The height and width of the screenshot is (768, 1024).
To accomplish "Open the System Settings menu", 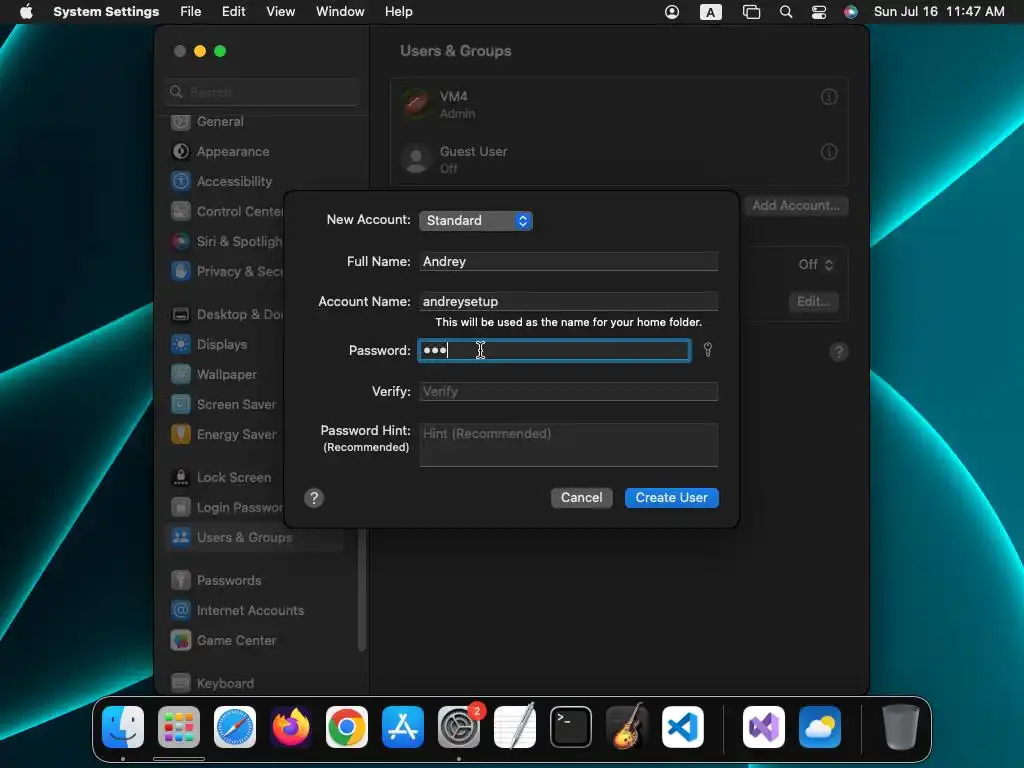I will pos(106,12).
